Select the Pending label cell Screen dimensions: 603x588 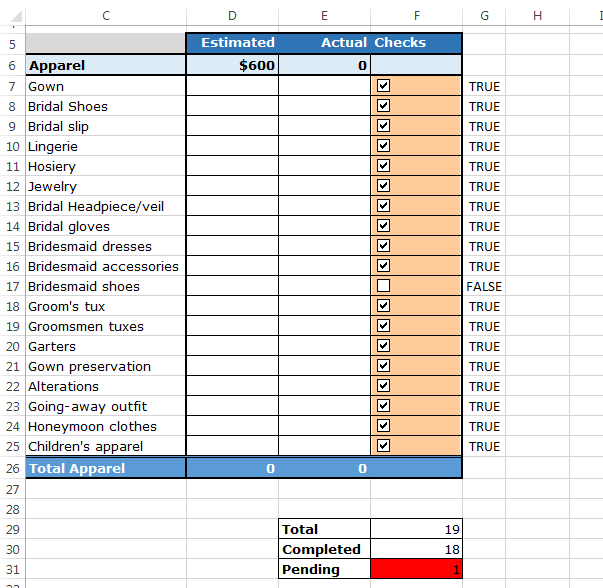click(325, 569)
